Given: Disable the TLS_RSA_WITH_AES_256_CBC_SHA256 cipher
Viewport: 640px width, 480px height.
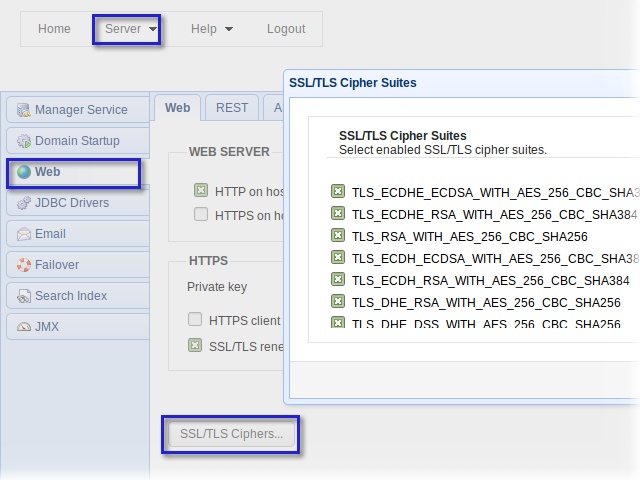Looking at the screenshot, I should (x=338, y=237).
